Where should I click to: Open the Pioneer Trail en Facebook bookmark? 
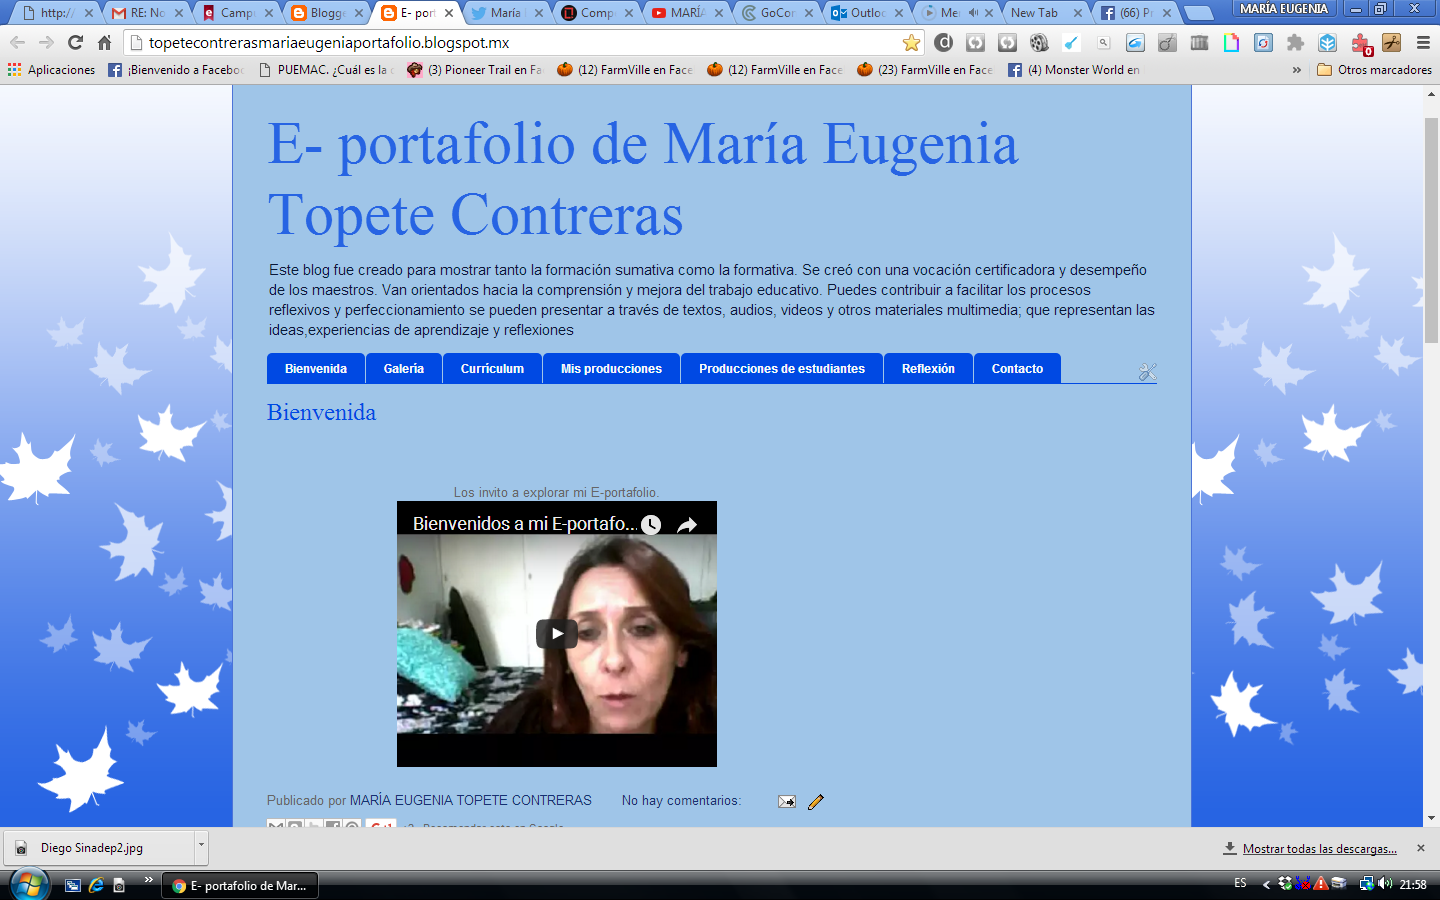click(x=475, y=70)
